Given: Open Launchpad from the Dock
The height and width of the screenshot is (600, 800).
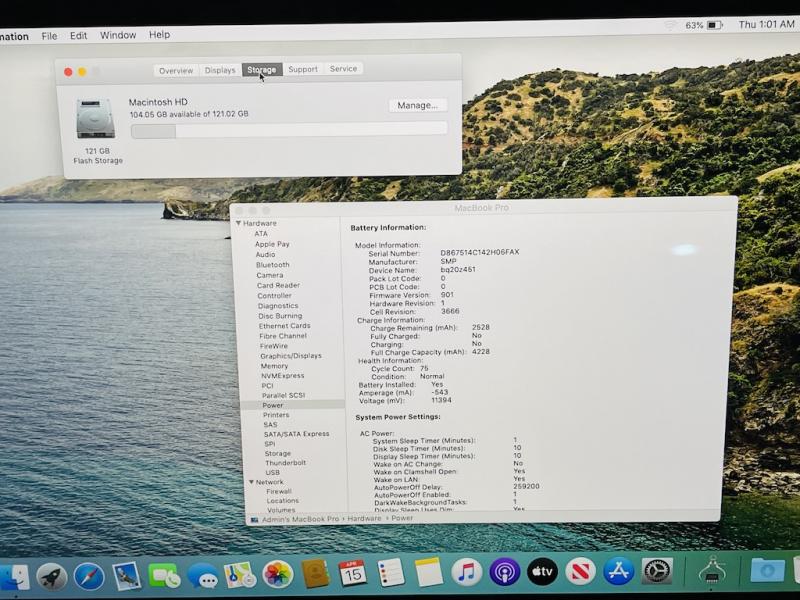Looking at the screenshot, I should (51, 578).
